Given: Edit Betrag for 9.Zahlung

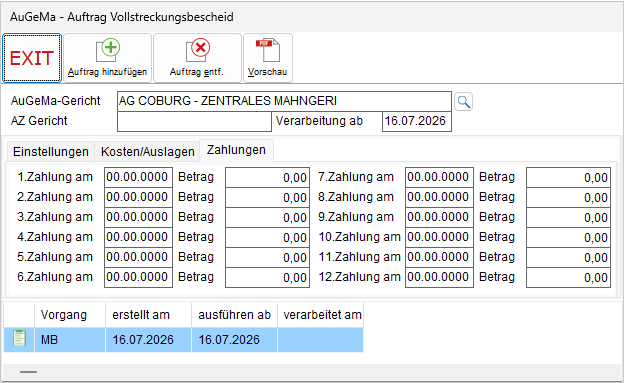Looking at the screenshot, I should (568, 217).
